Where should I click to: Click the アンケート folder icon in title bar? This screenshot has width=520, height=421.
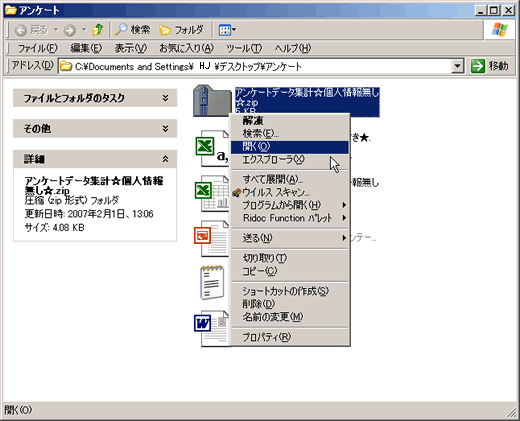pyautogui.click(x=11, y=10)
